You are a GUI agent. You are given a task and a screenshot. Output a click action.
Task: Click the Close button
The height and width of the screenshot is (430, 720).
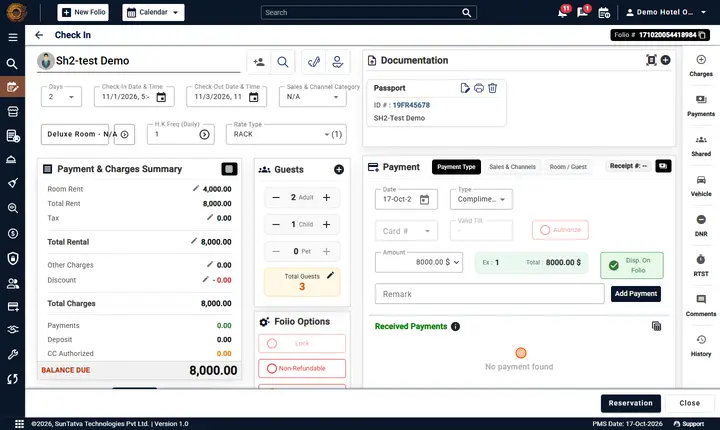click(x=690, y=403)
